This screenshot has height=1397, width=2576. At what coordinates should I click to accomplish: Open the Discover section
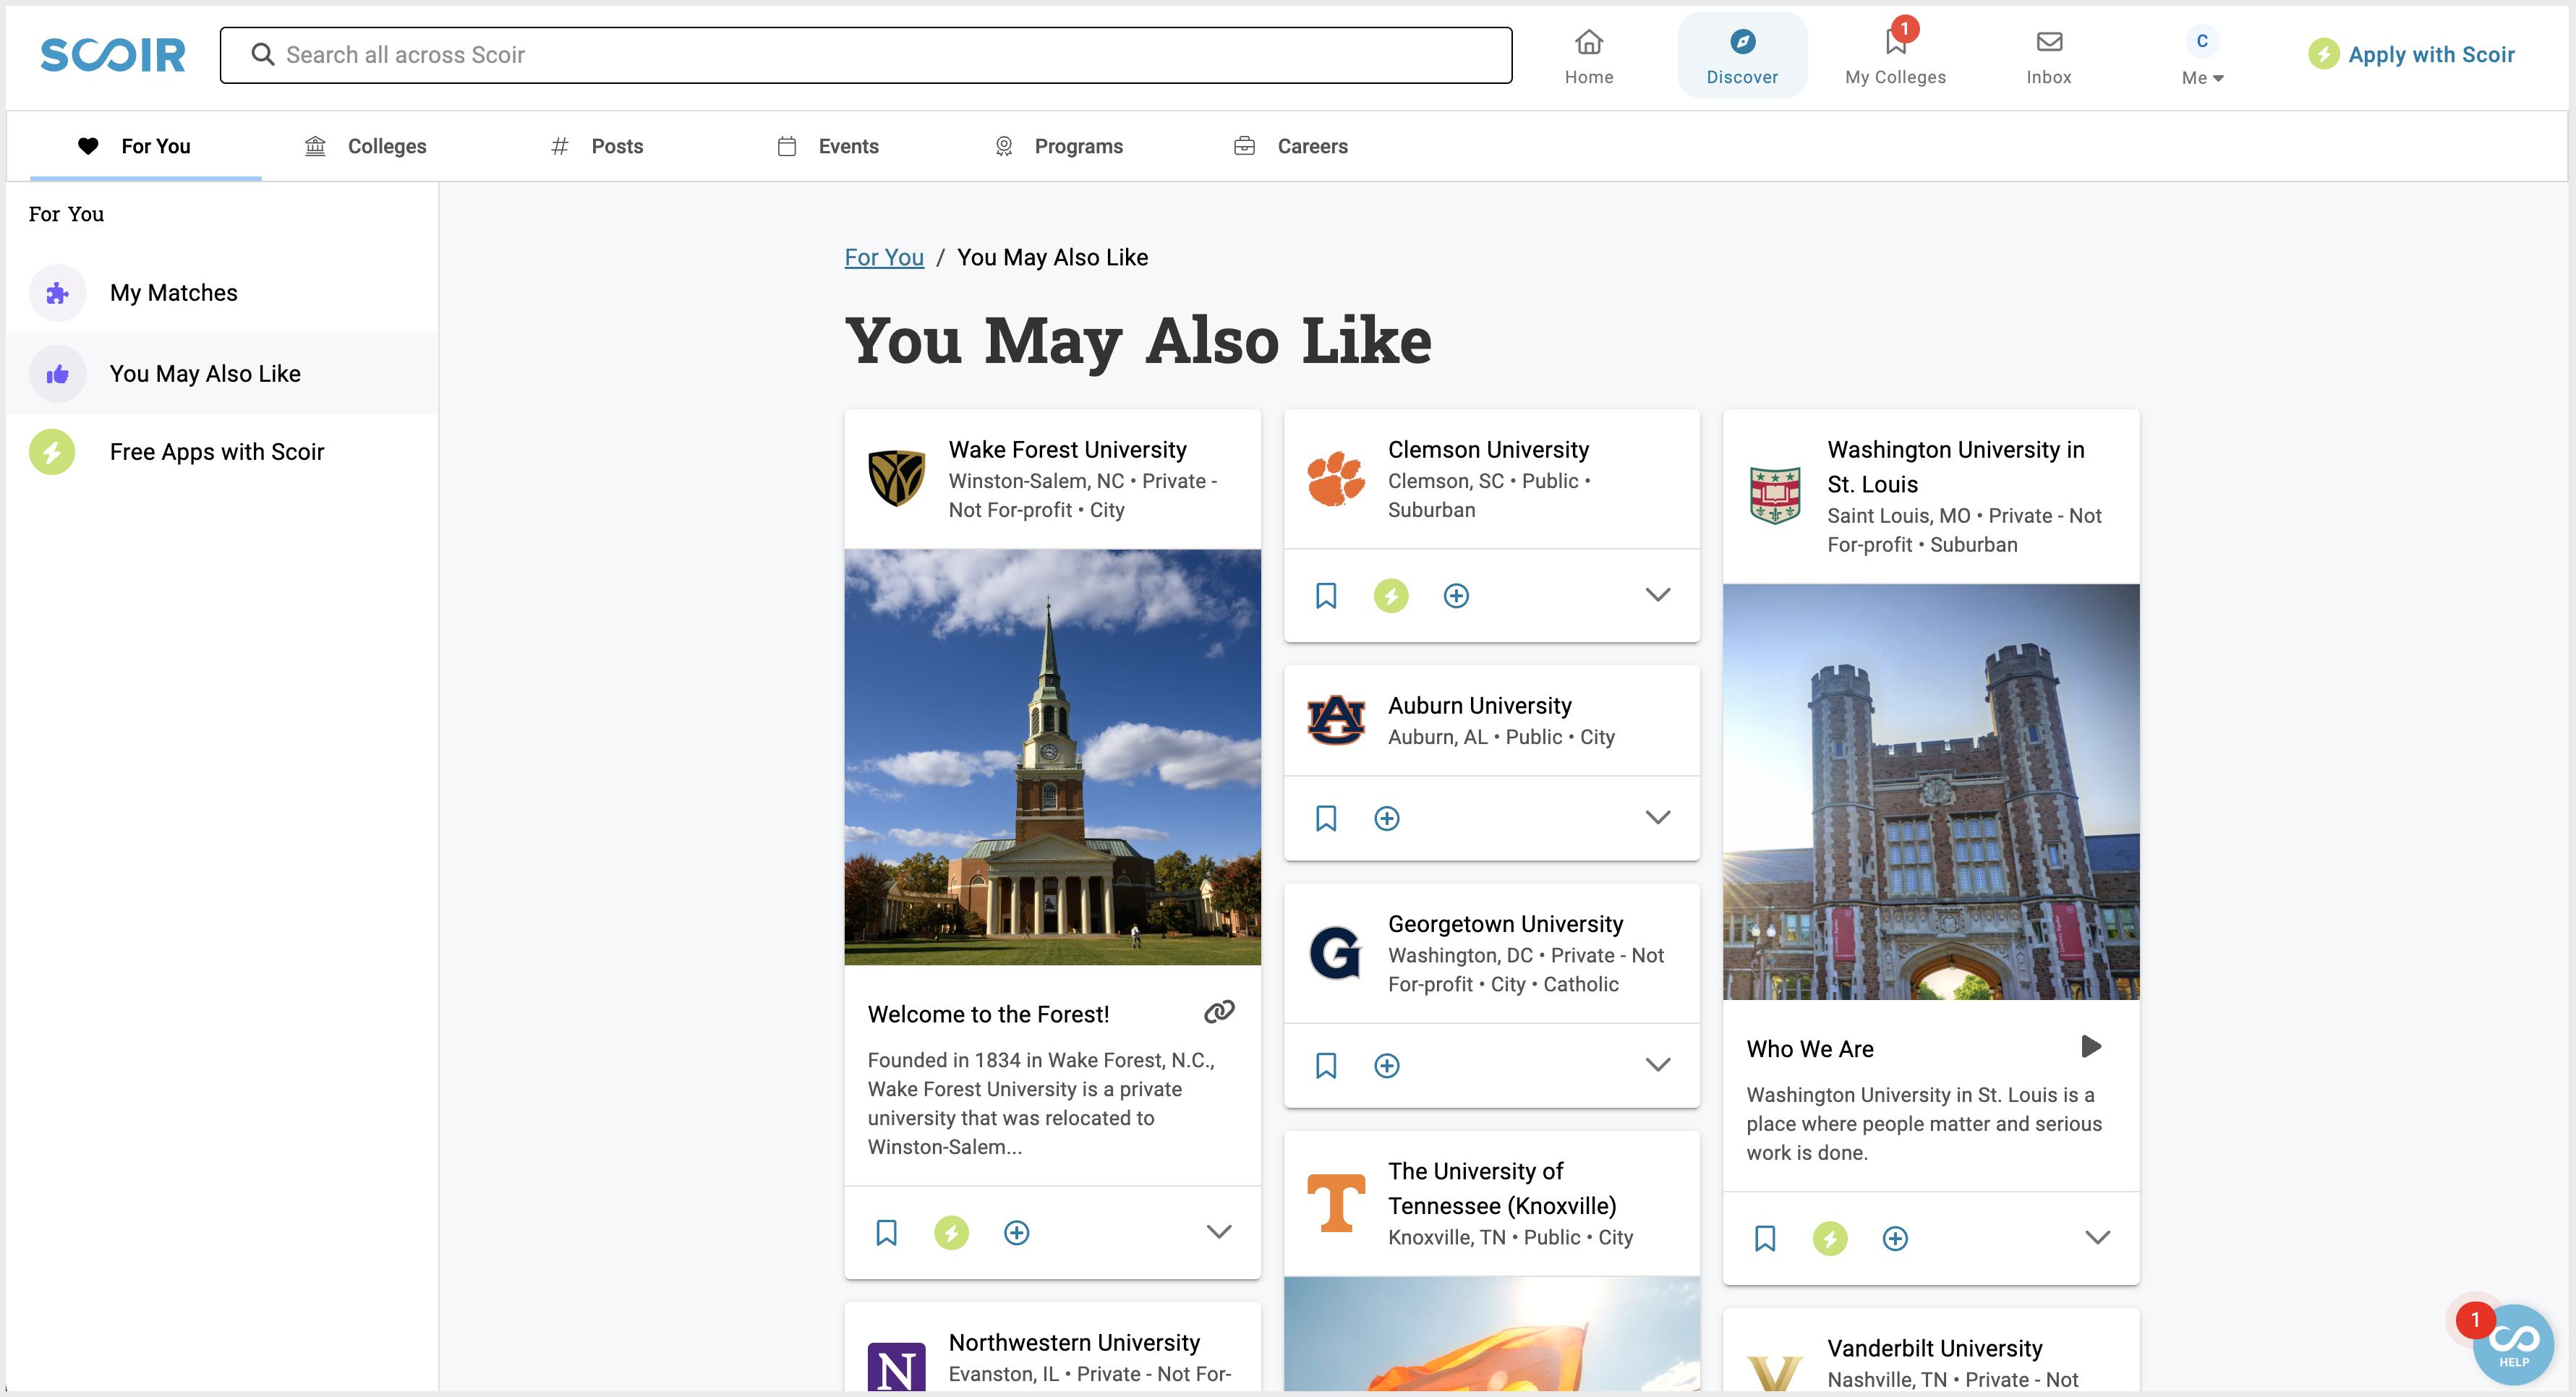coord(1742,56)
